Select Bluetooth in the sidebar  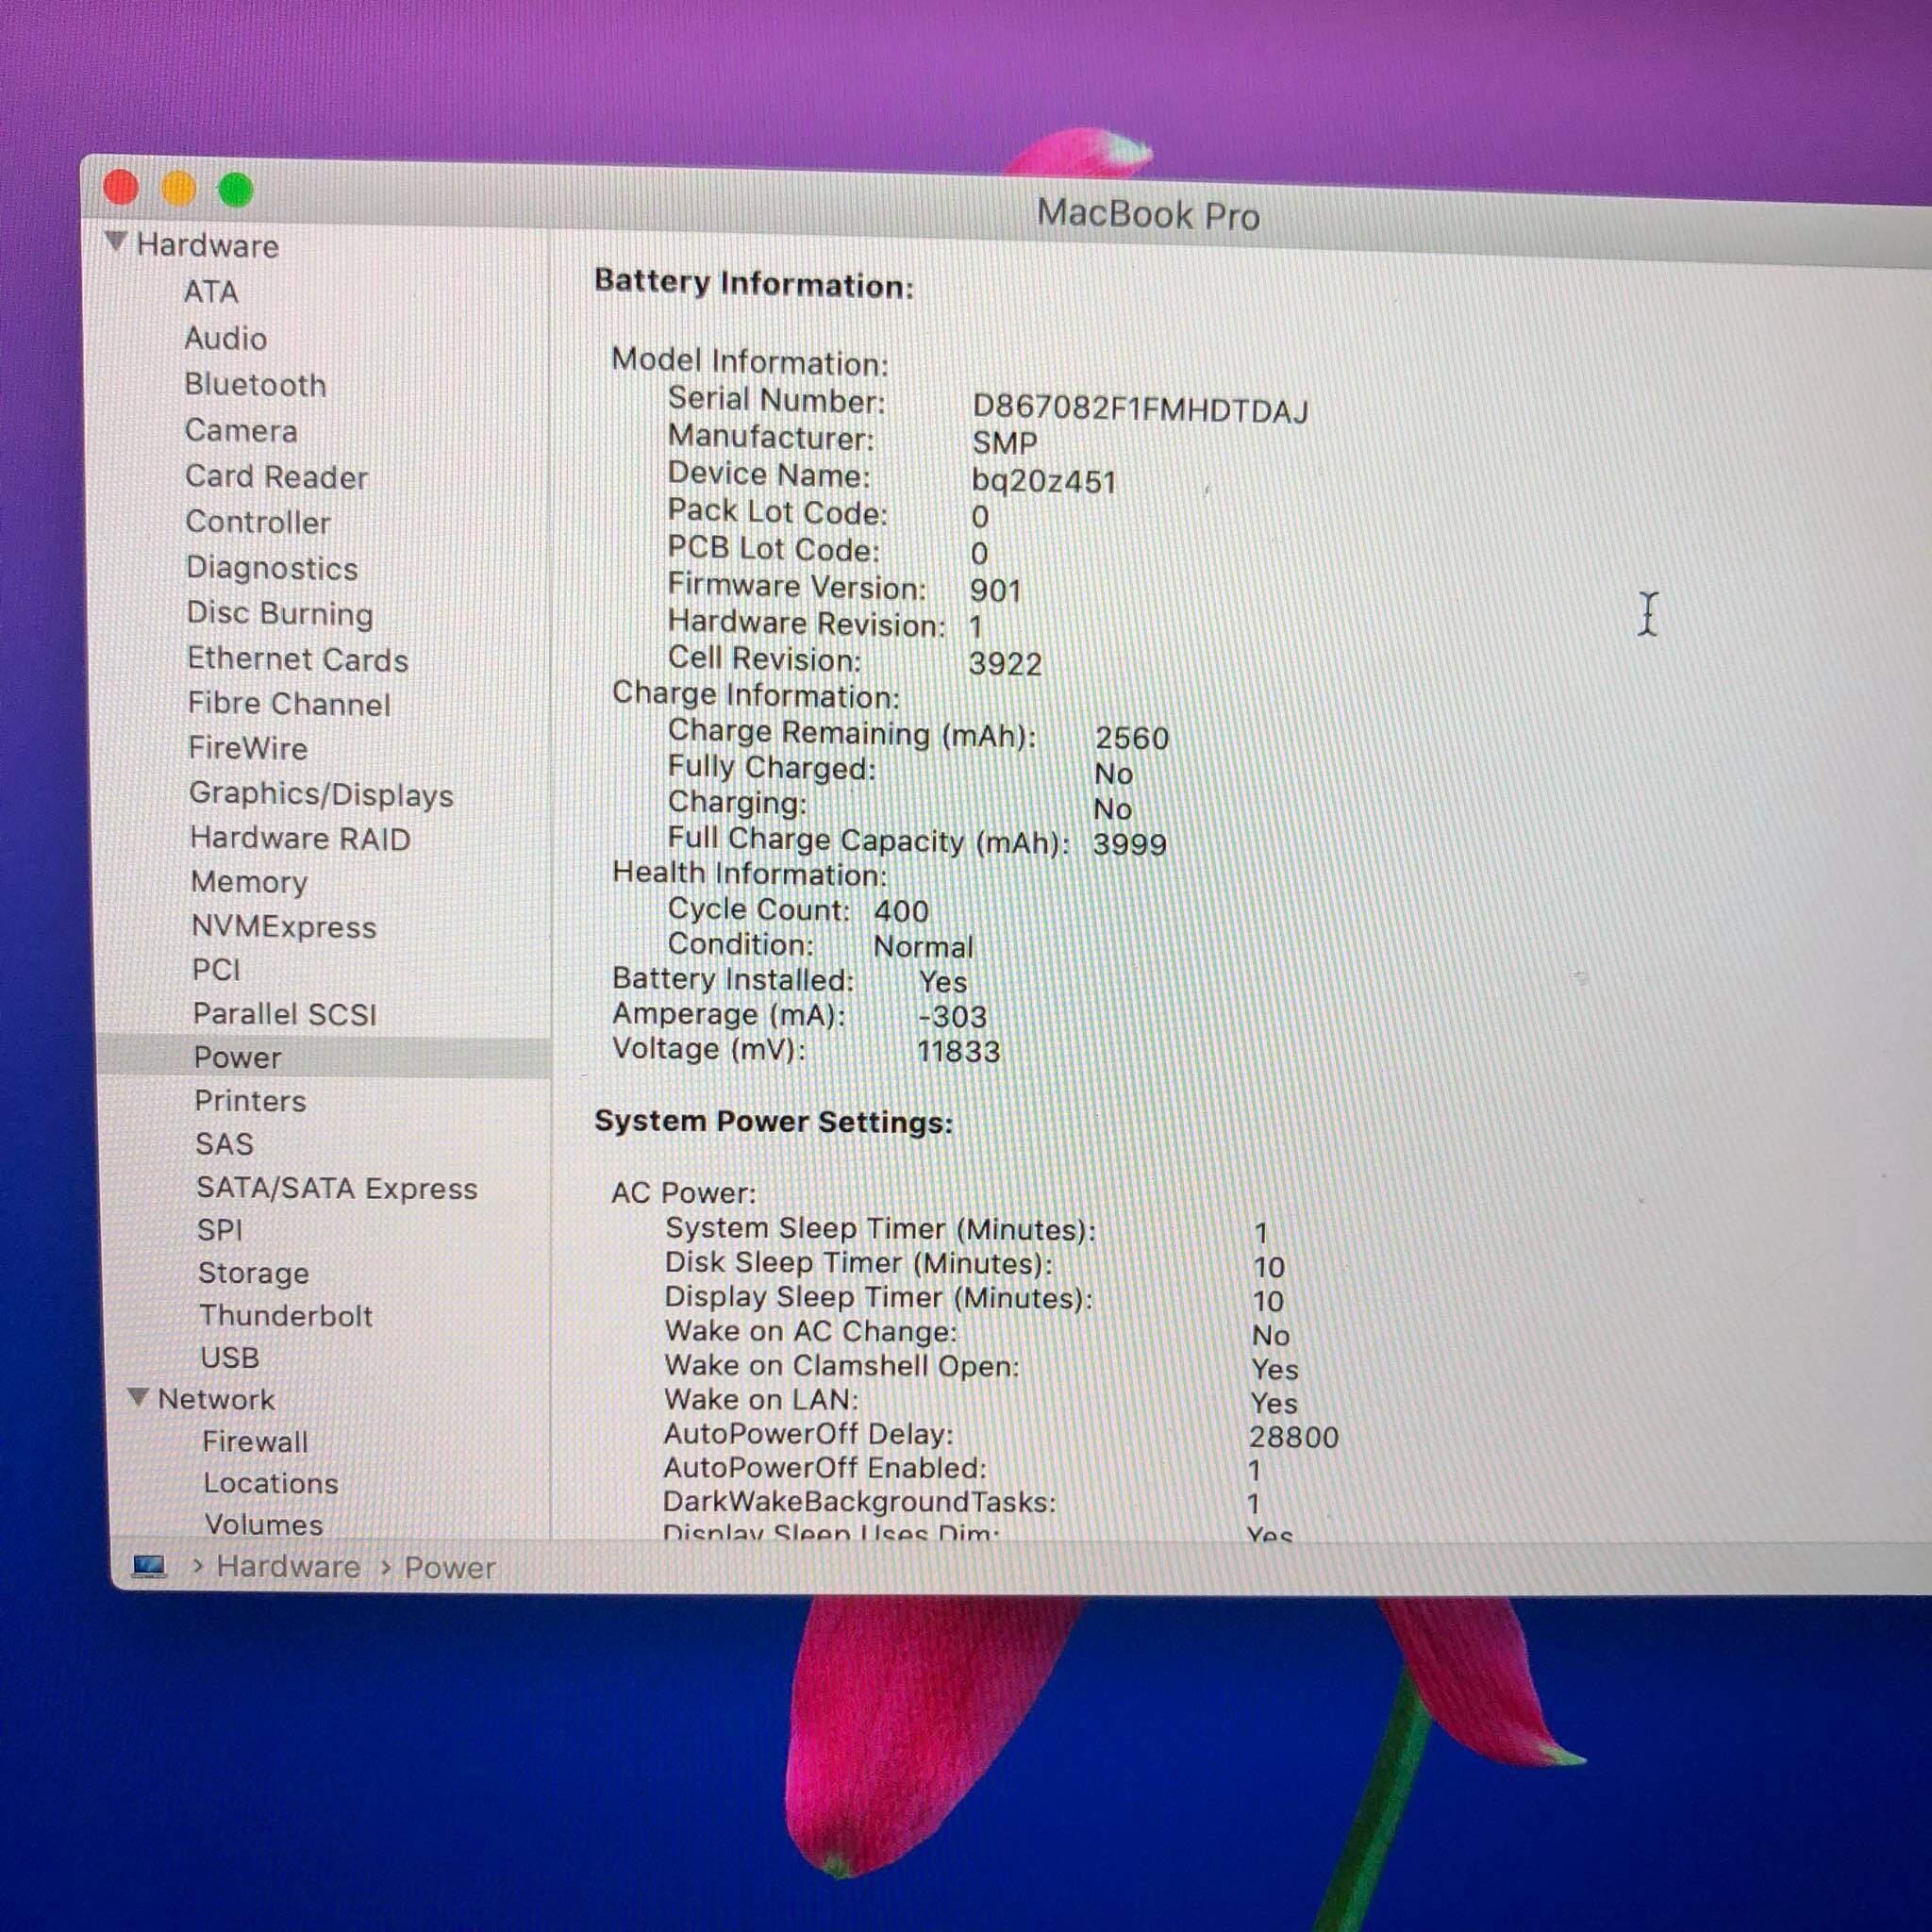[255, 385]
